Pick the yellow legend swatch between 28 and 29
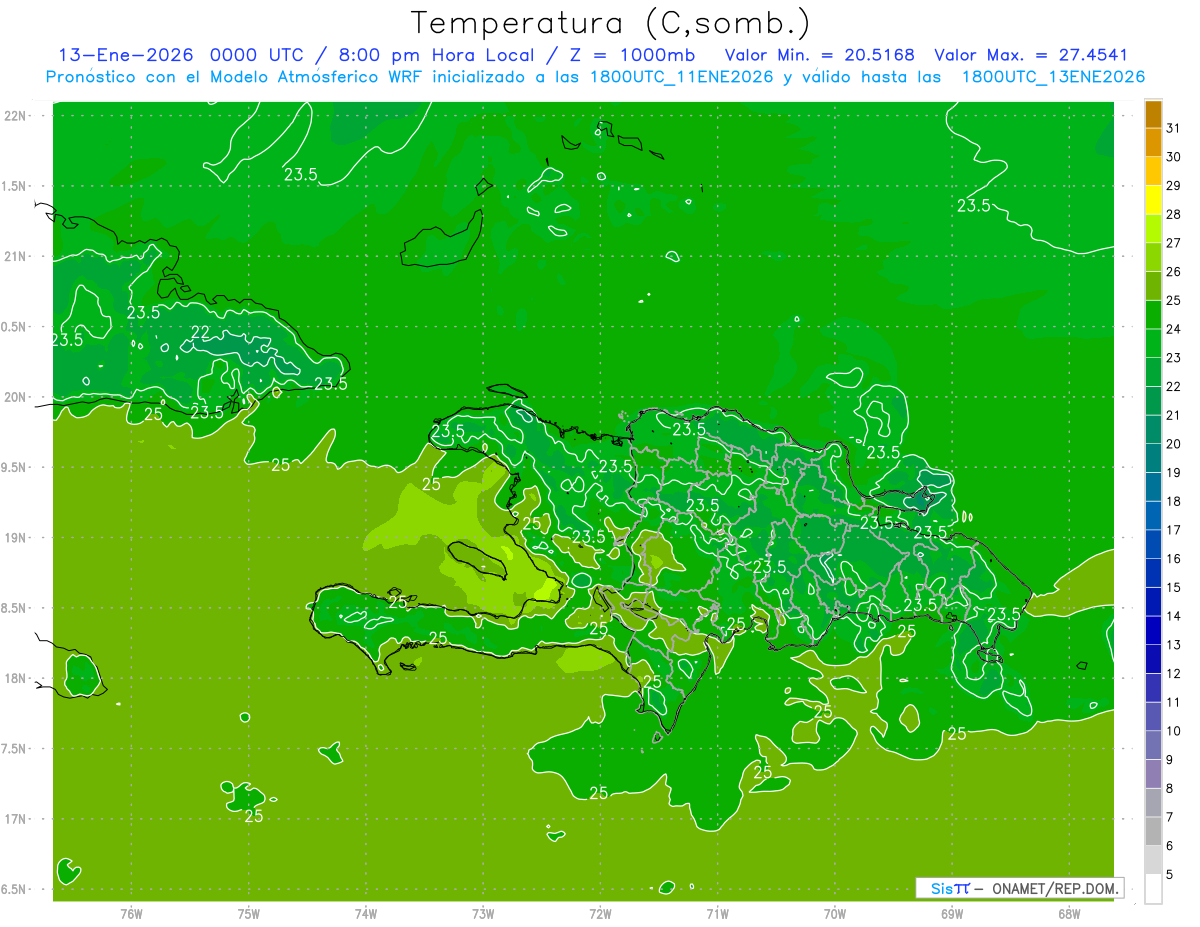1200x927 pixels. tap(1153, 200)
